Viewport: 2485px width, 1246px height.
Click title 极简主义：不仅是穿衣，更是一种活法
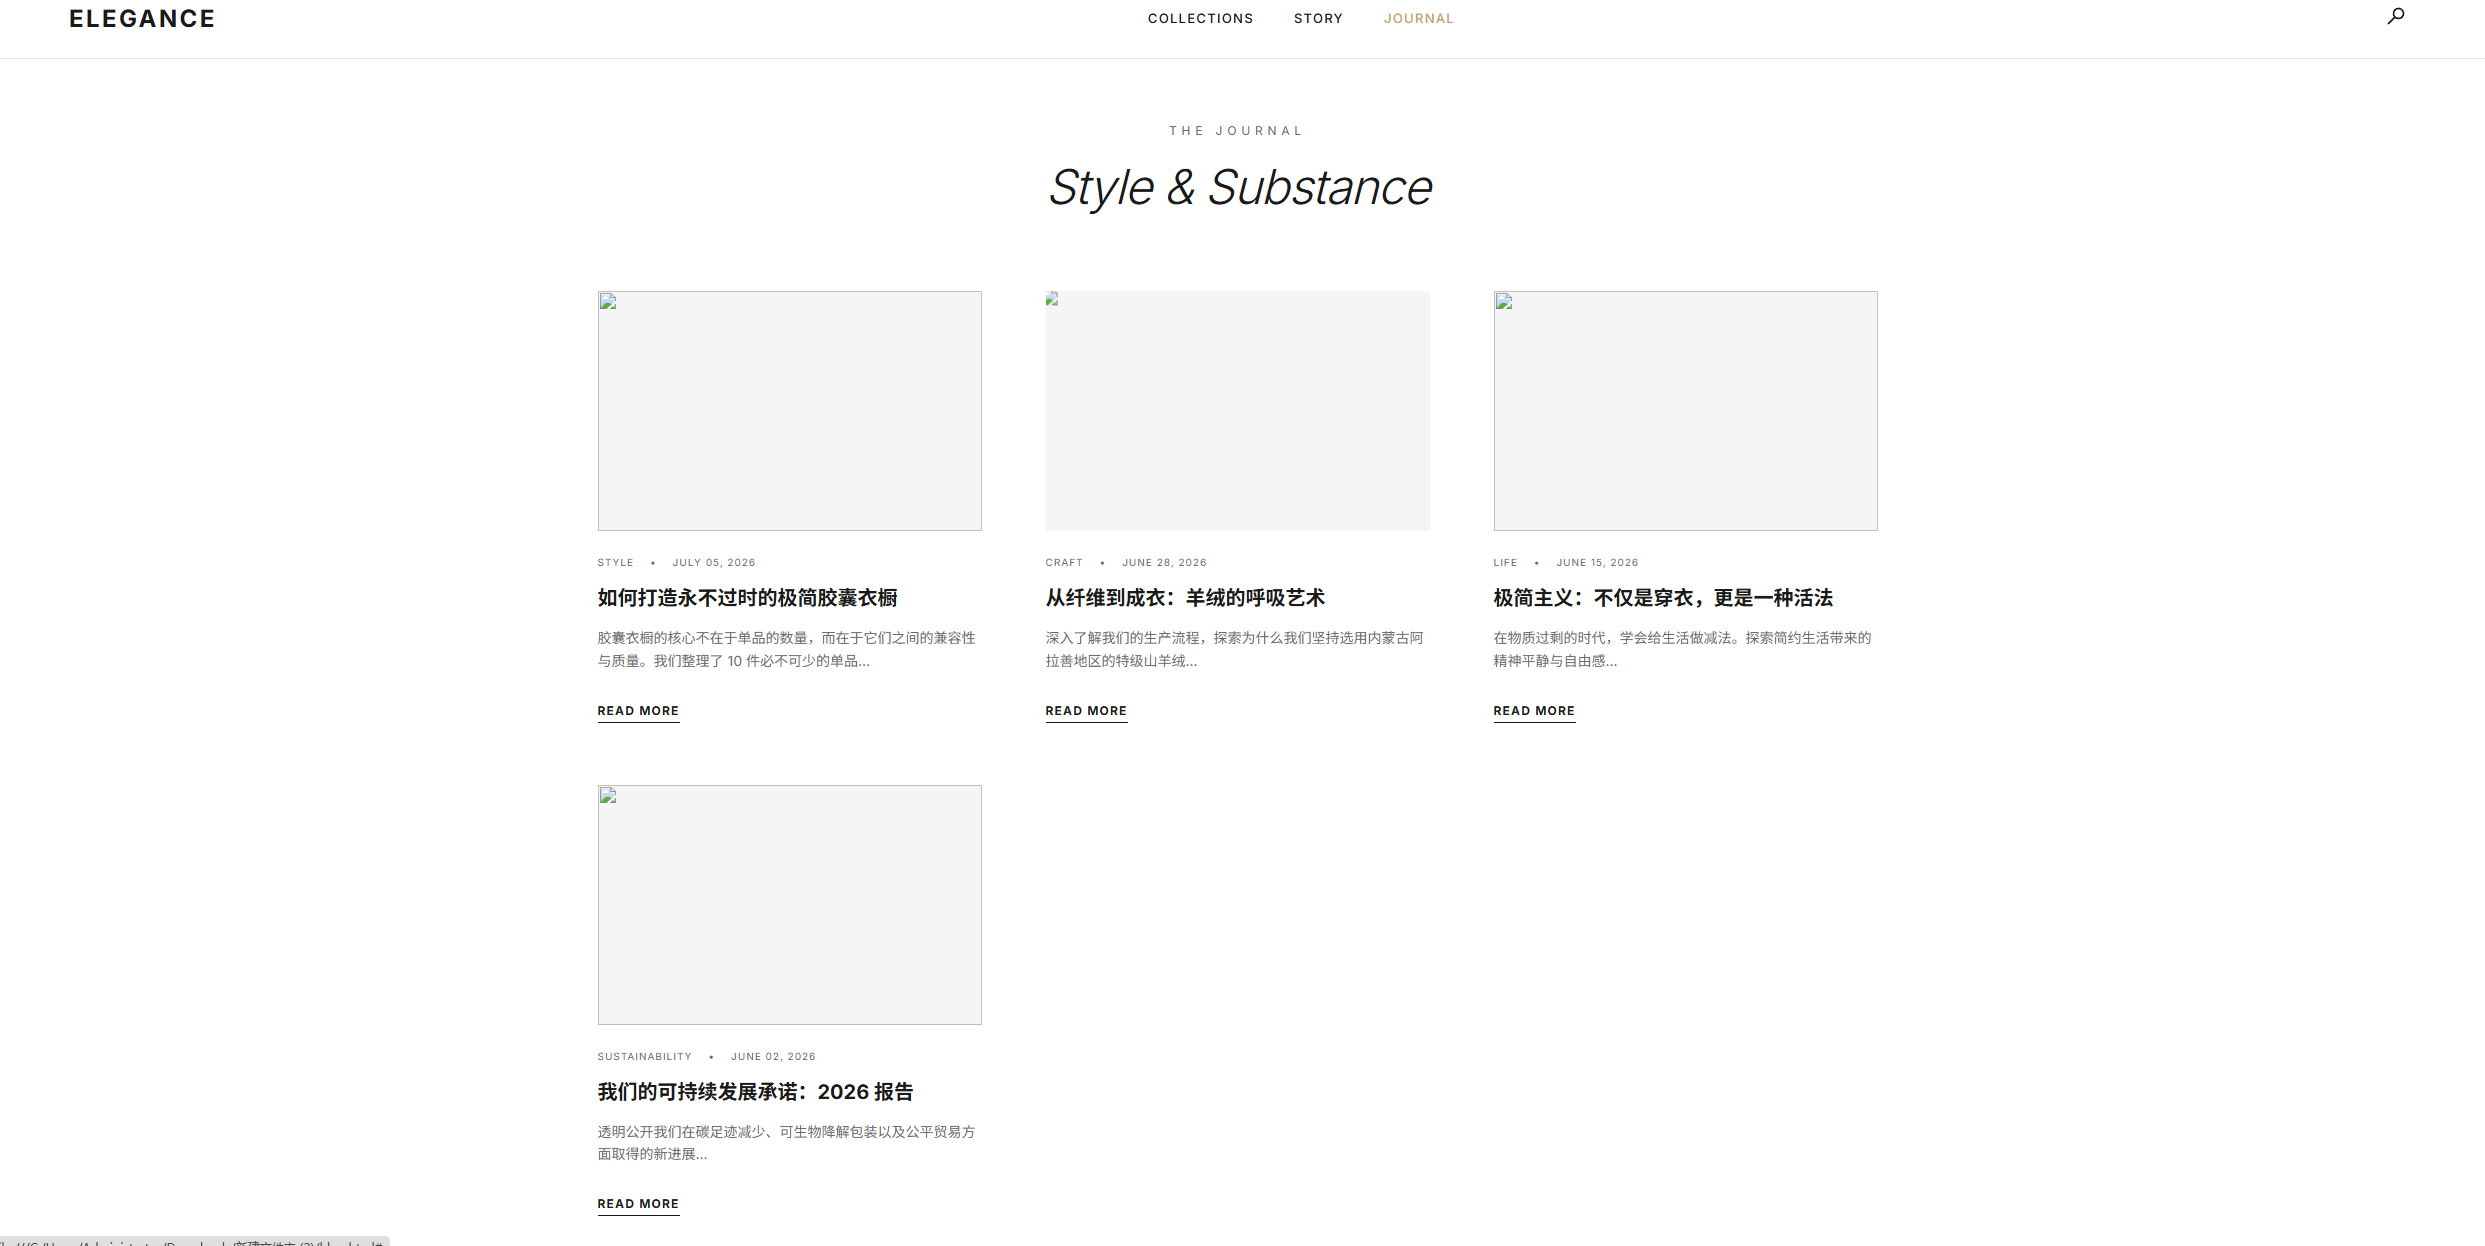pos(1663,598)
